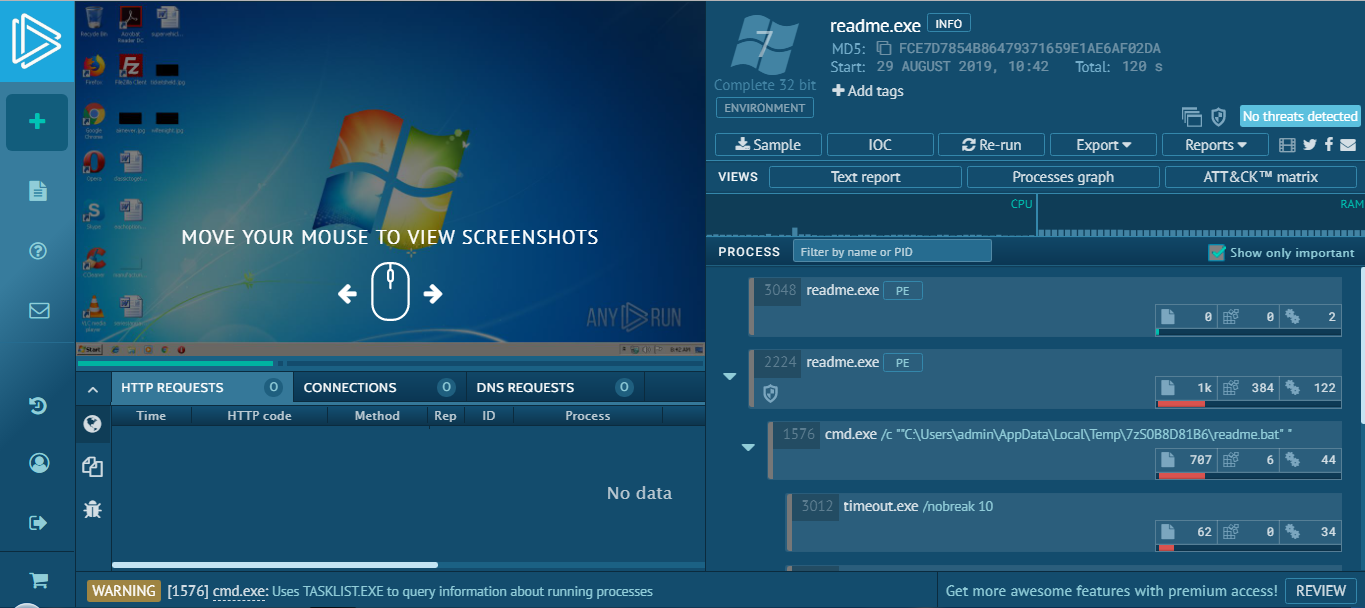Select process row readme.exe 3048
The image size is (1365, 608).
tap(1045, 307)
